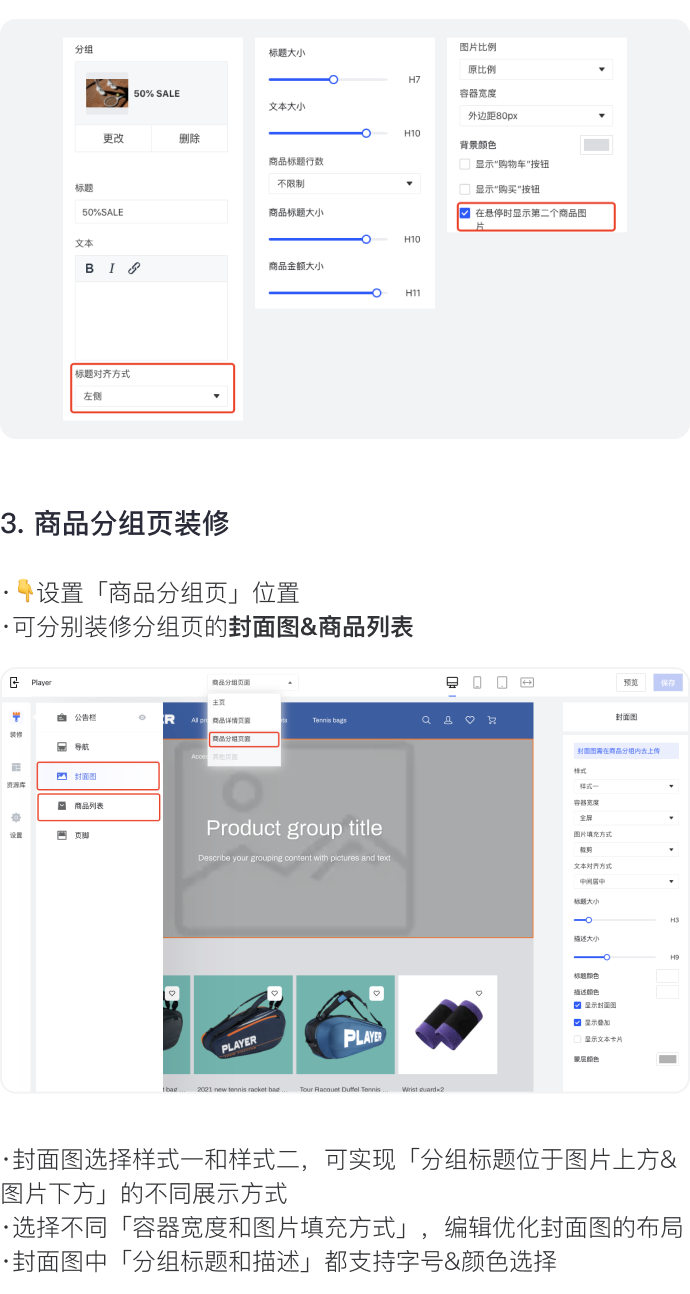690x1294 pixels.
Task: Click the store search magnifier icon
Action: [426, 720]
